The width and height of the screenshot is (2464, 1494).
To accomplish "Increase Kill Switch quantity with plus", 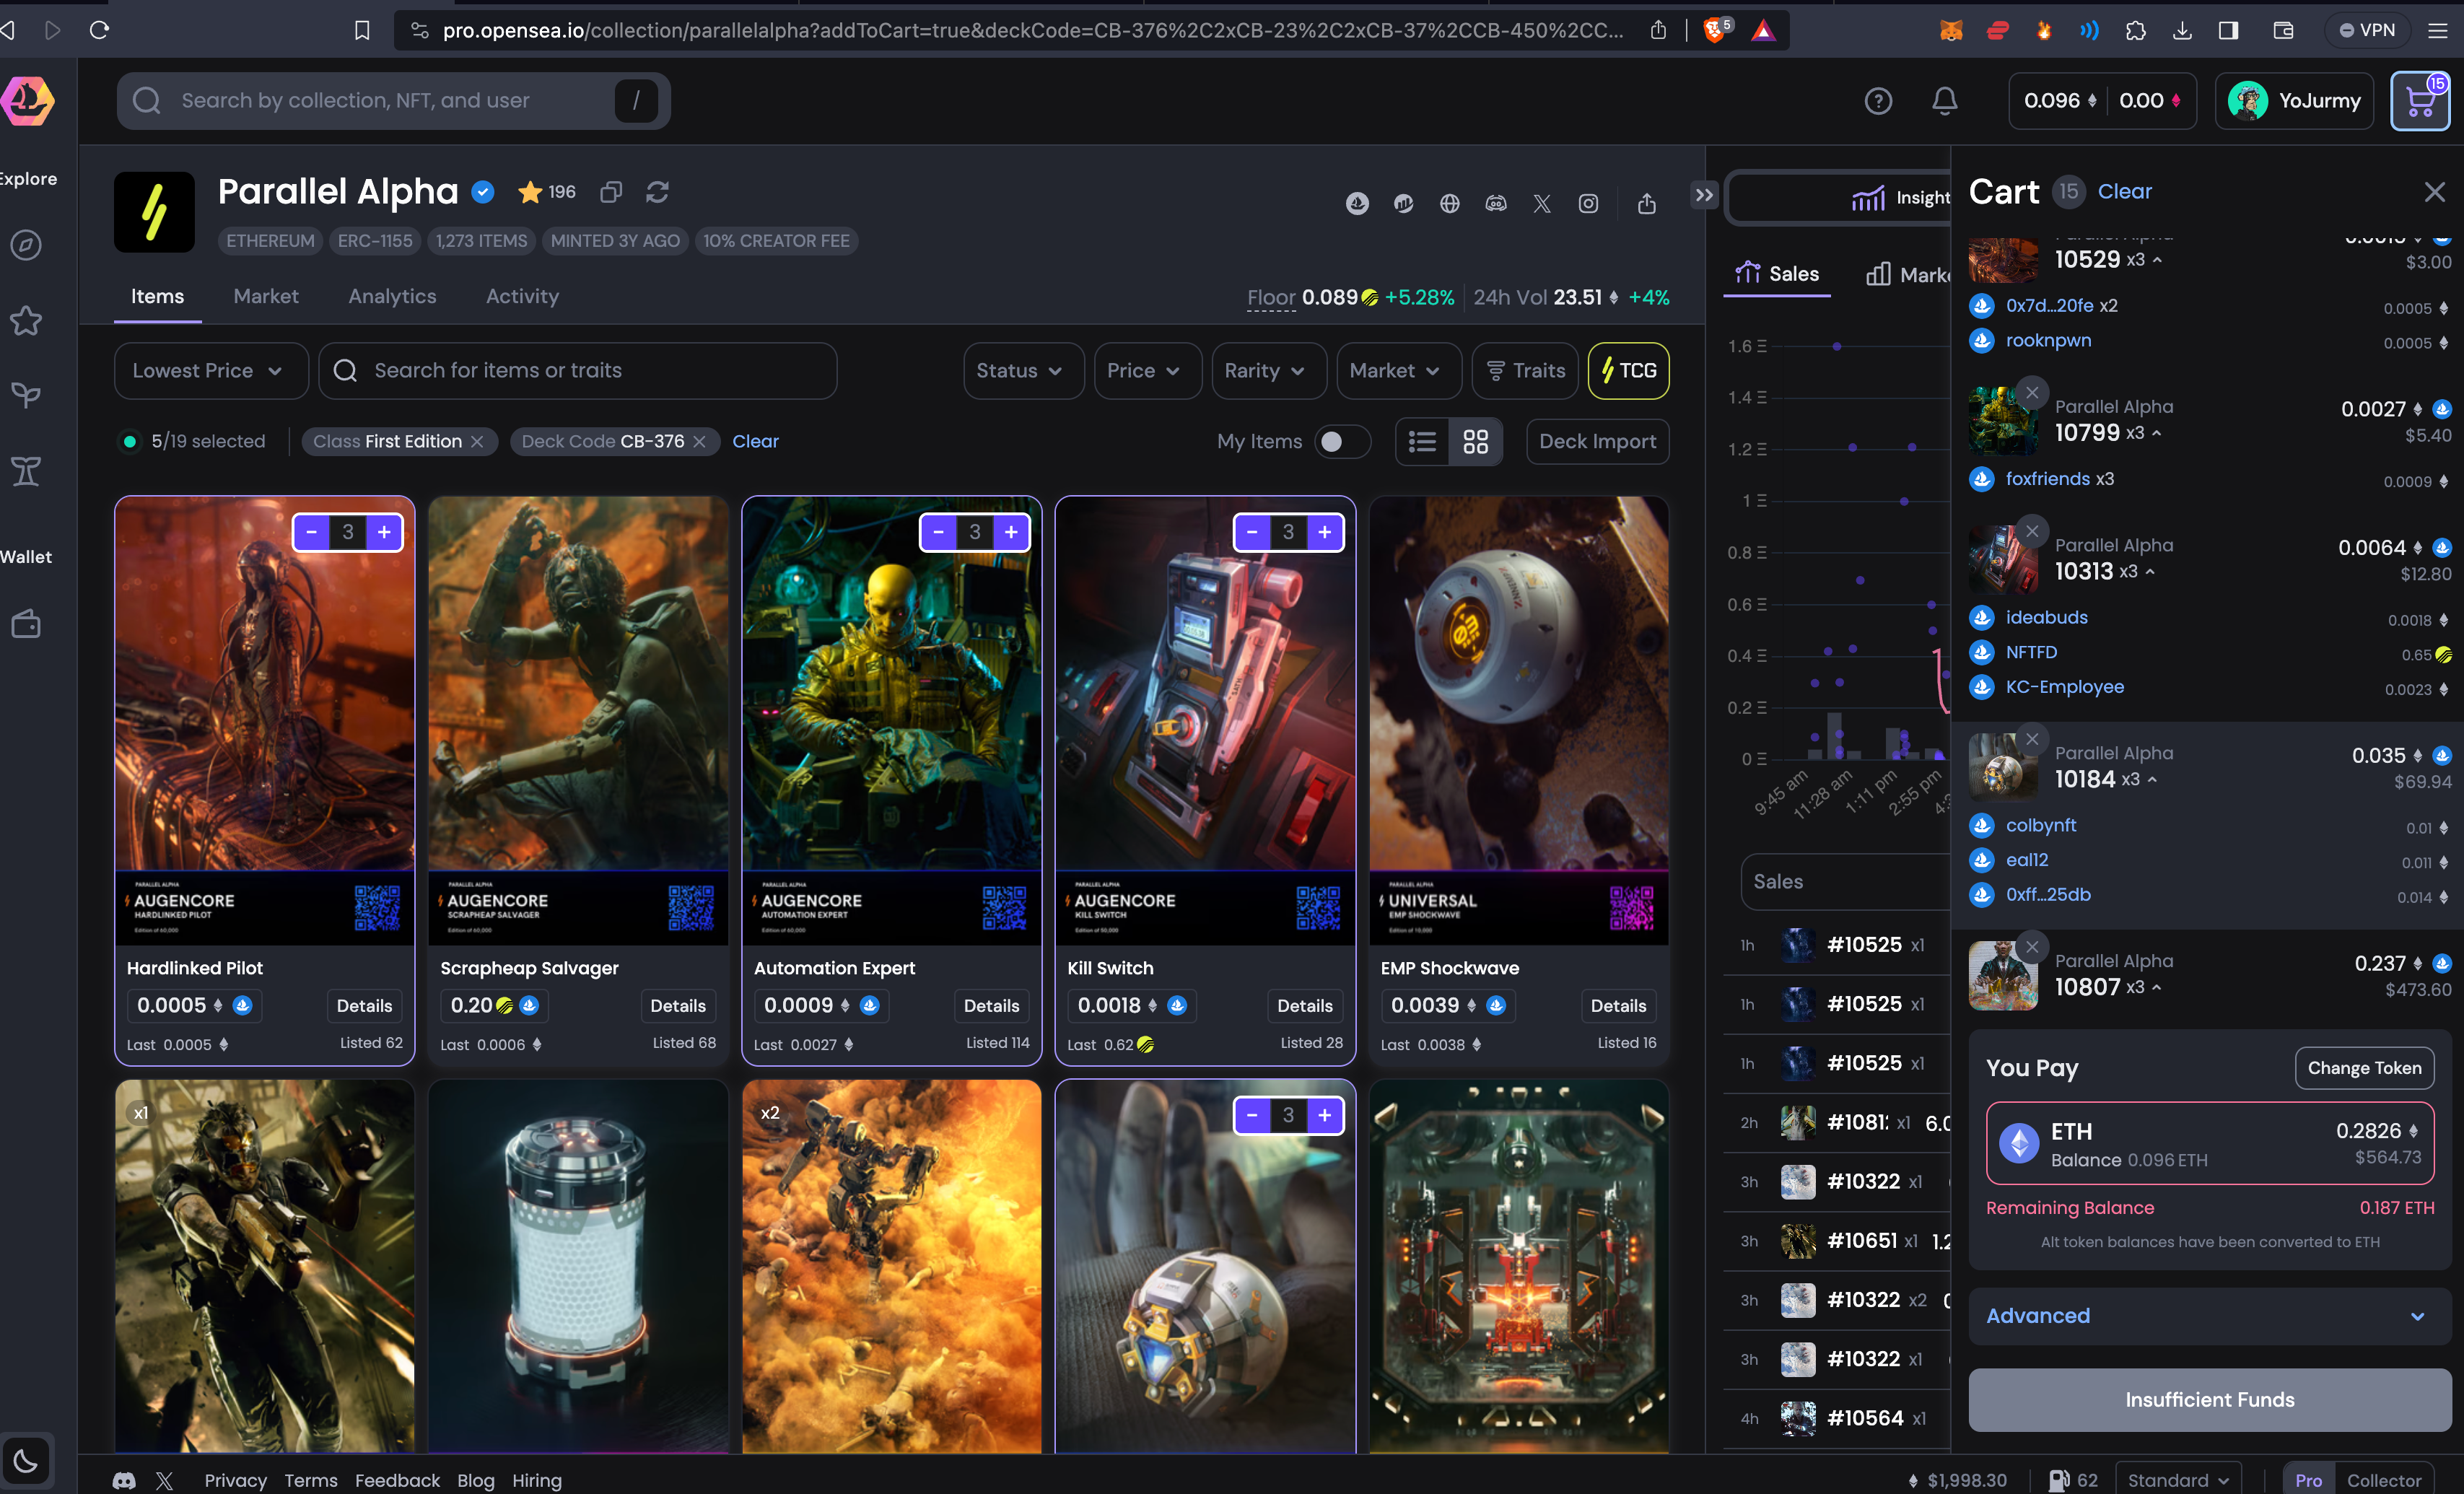I will point(1325,532).
